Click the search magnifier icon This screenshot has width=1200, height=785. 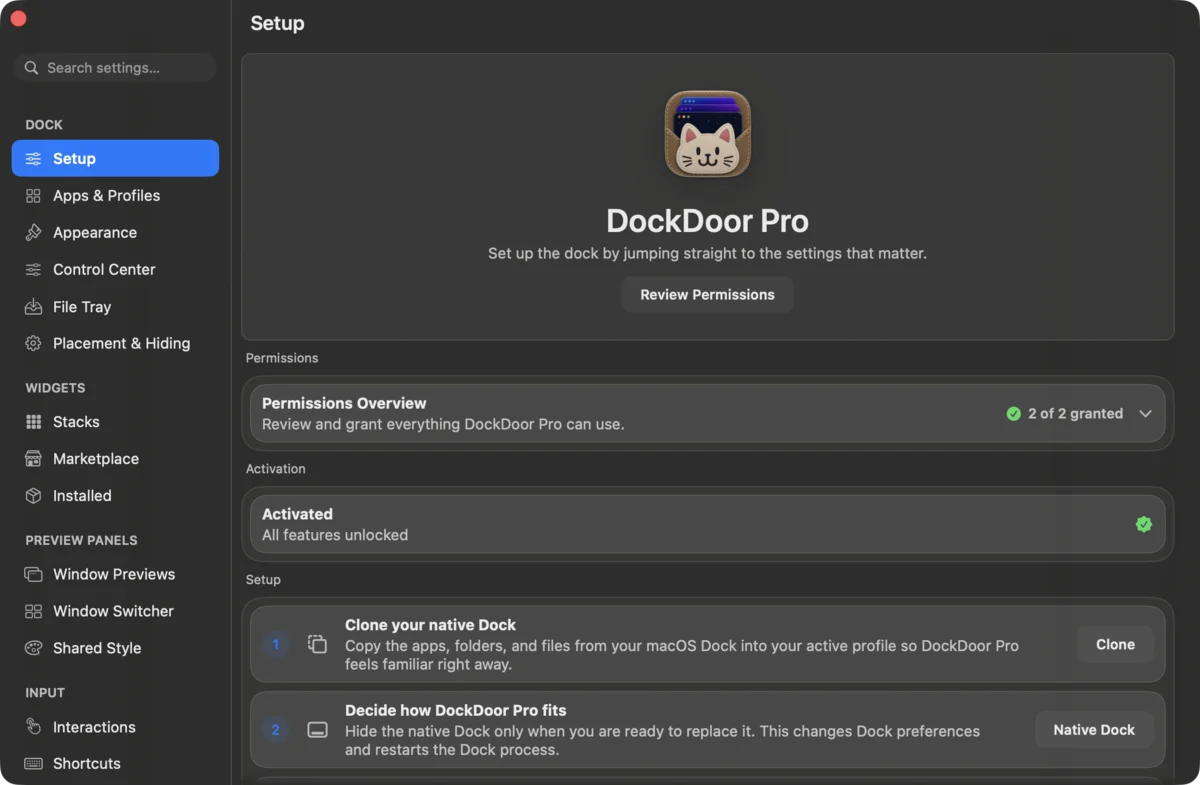point(32,68)
